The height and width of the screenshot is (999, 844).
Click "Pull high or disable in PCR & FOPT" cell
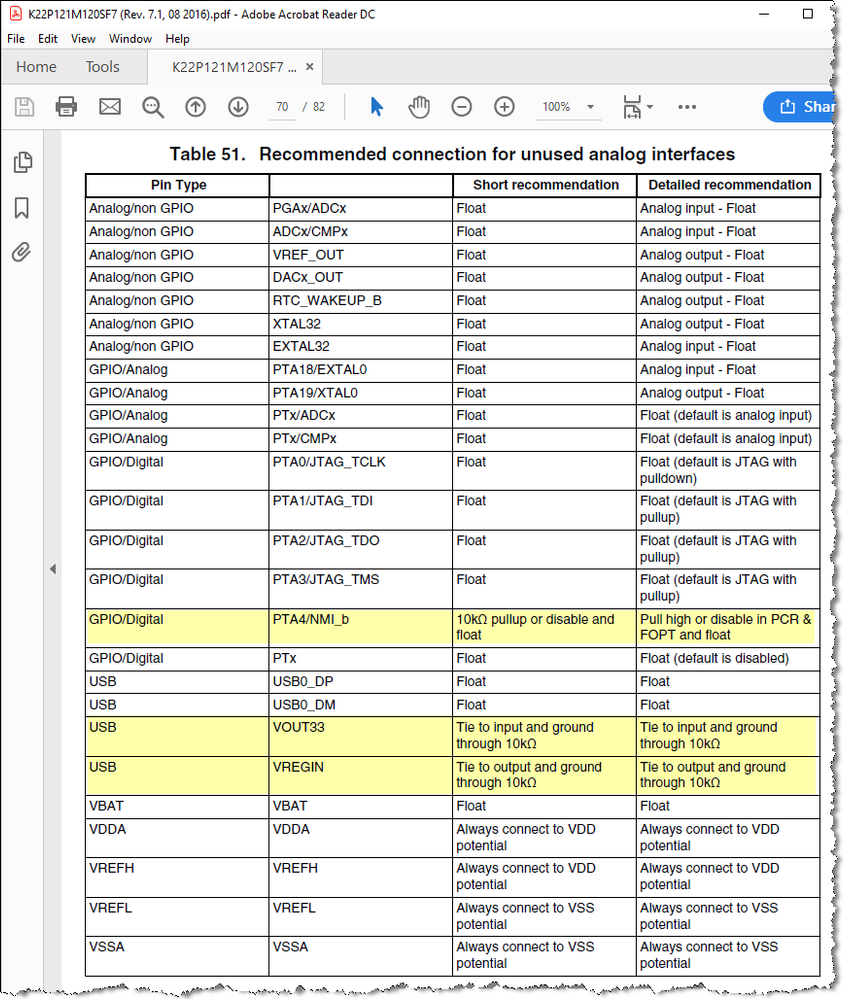click(728, 627)
